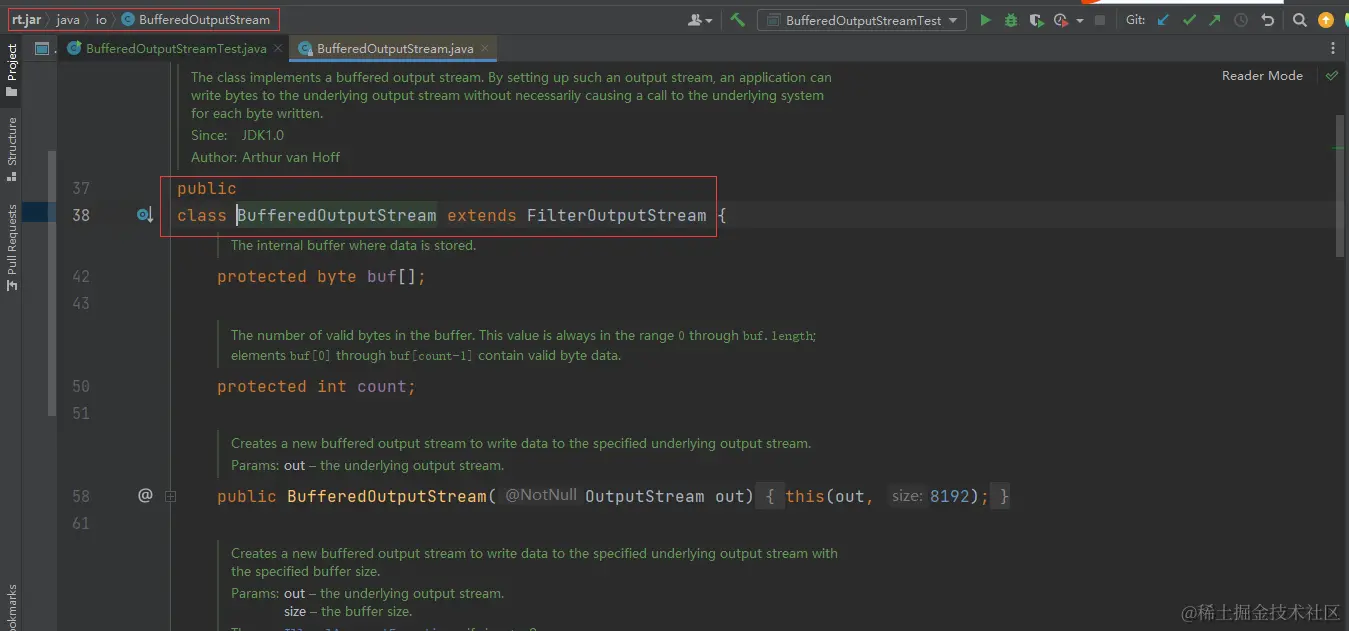Click line number 50 in the gutter

(x=81, y=387)
